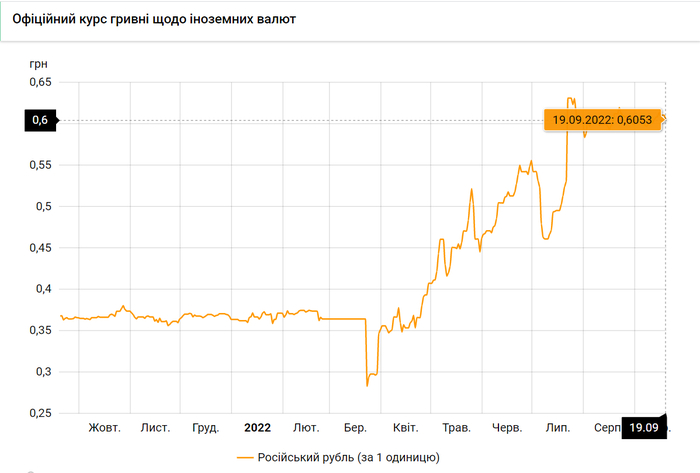
Task: Select the Бер. month label
Action: (x=355, y=428)
